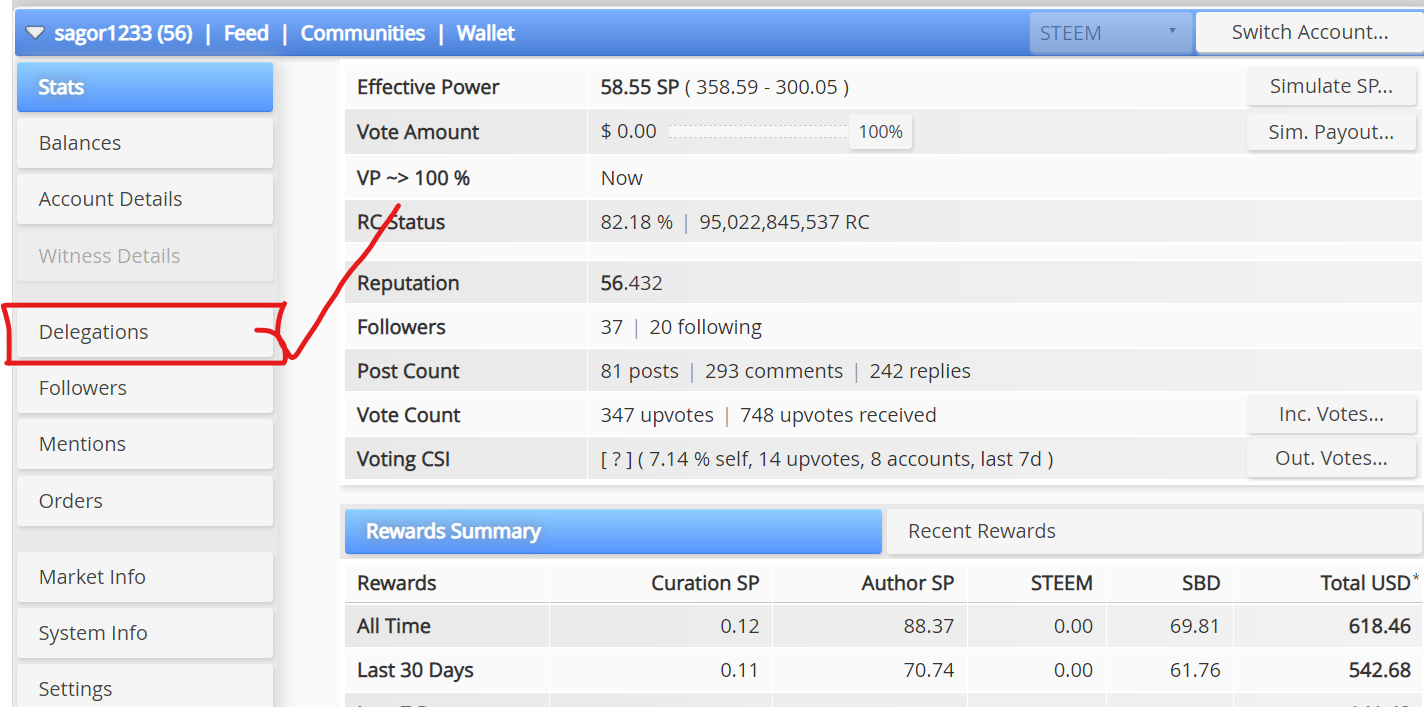
Task: Click the Switch Account button
Action: (x=1309, y=32)
